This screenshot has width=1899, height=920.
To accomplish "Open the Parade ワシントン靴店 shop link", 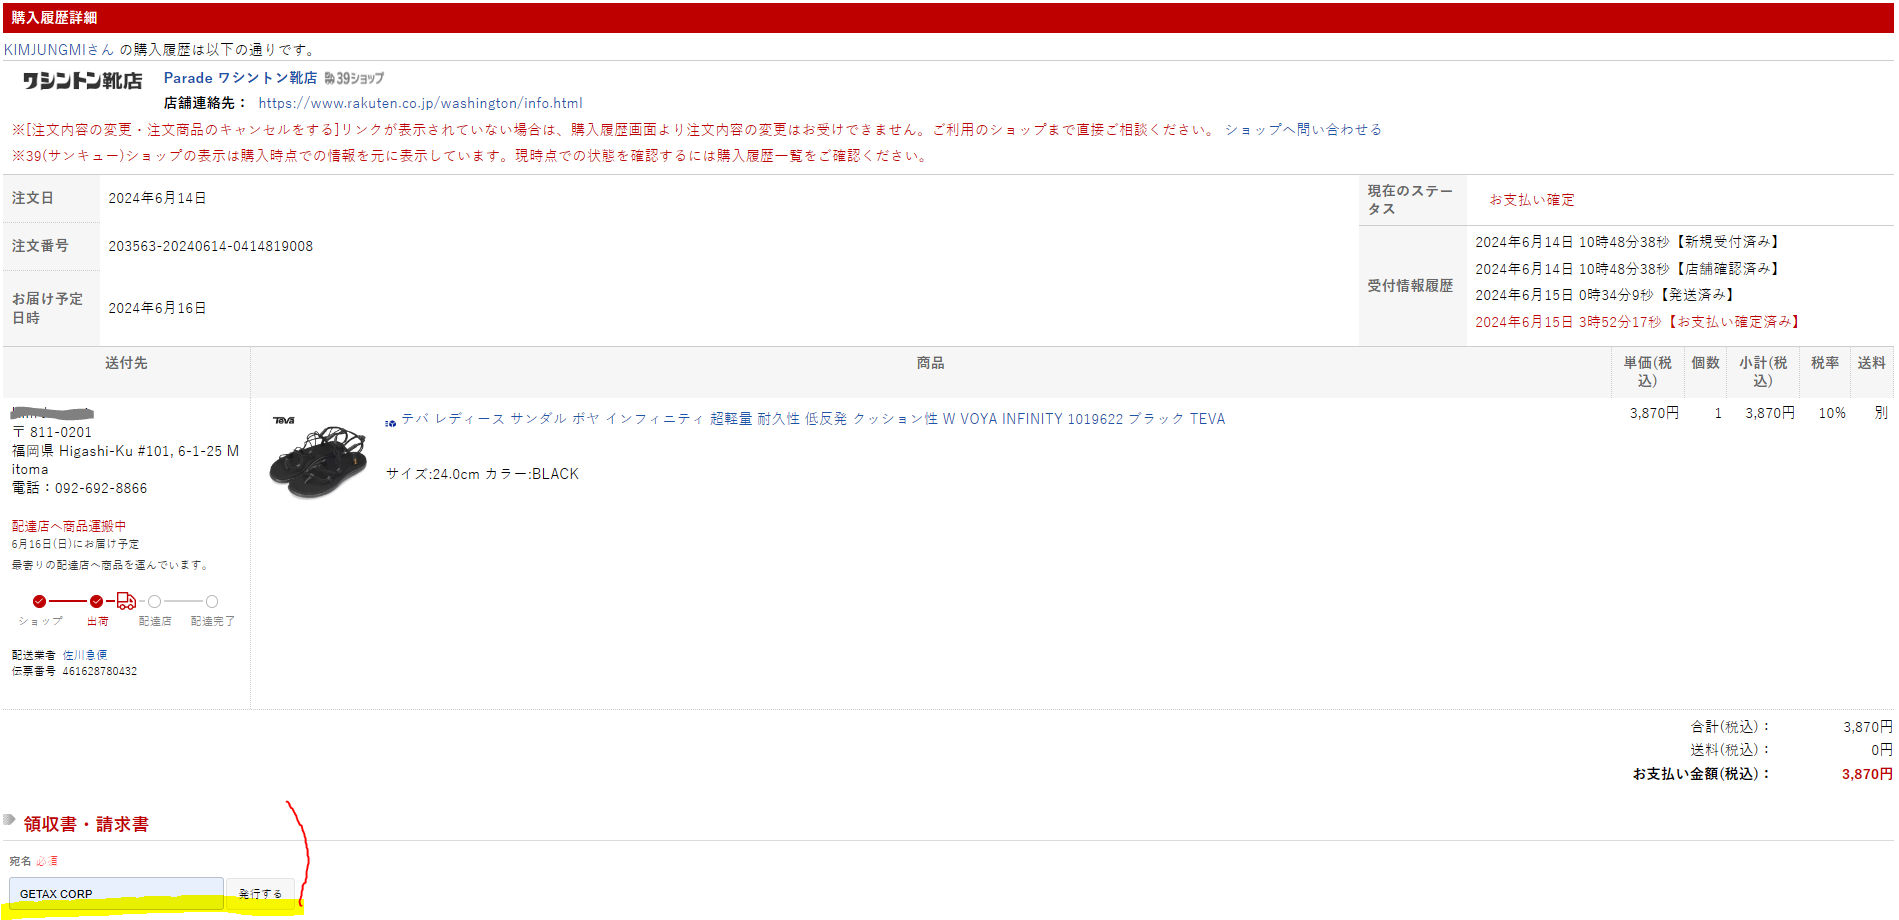I will [x=240, y=78].
